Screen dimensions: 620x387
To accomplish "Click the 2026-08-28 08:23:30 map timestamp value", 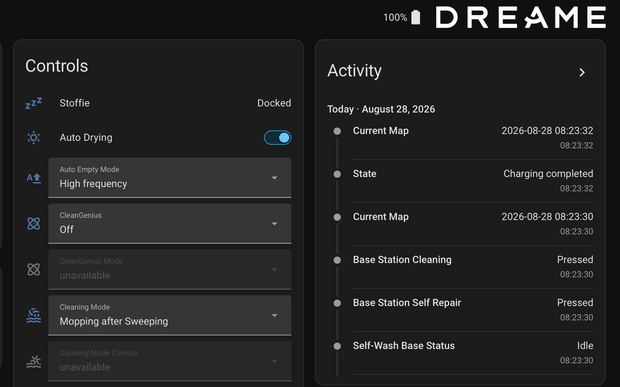I will pos(547,217).
